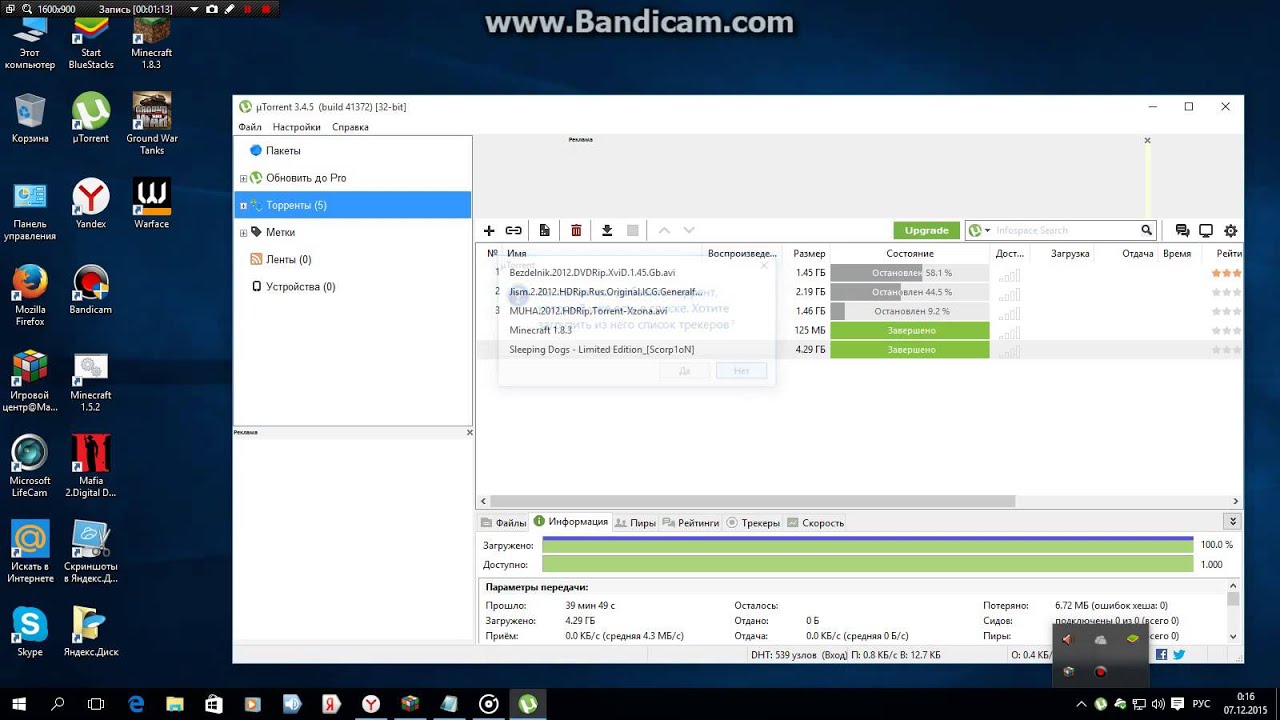Image resolution: width=1280 pixels, height=720 pixels.
Task: Switch to the 'Трекеры' tab
Action: coord(752,522)
